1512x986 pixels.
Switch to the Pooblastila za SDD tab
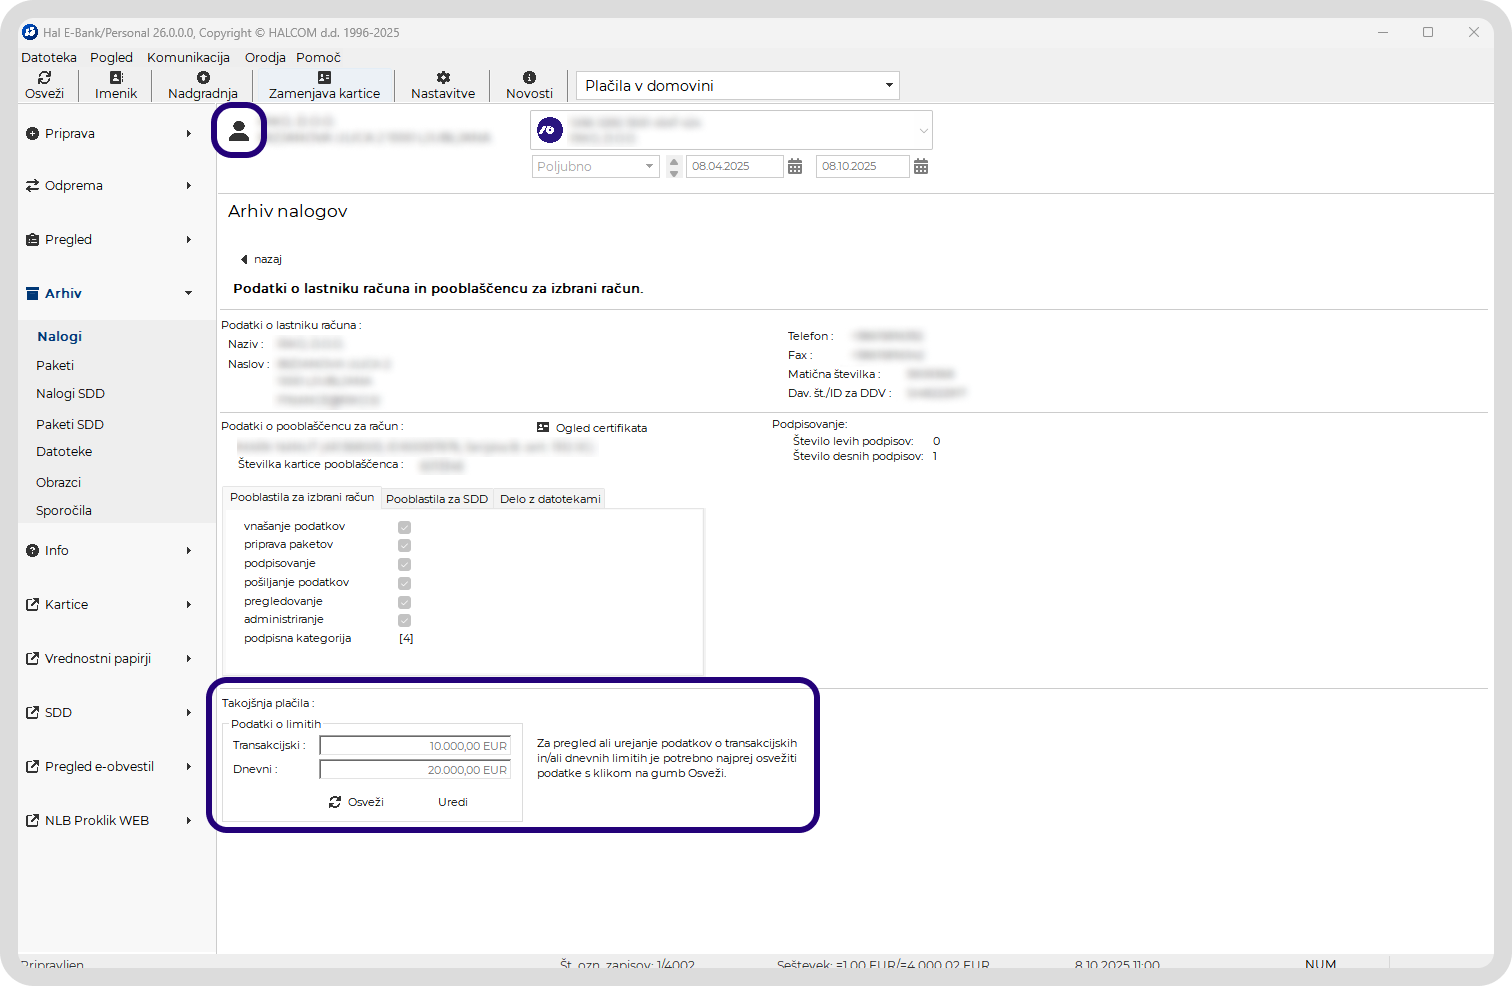click(437, 499)
